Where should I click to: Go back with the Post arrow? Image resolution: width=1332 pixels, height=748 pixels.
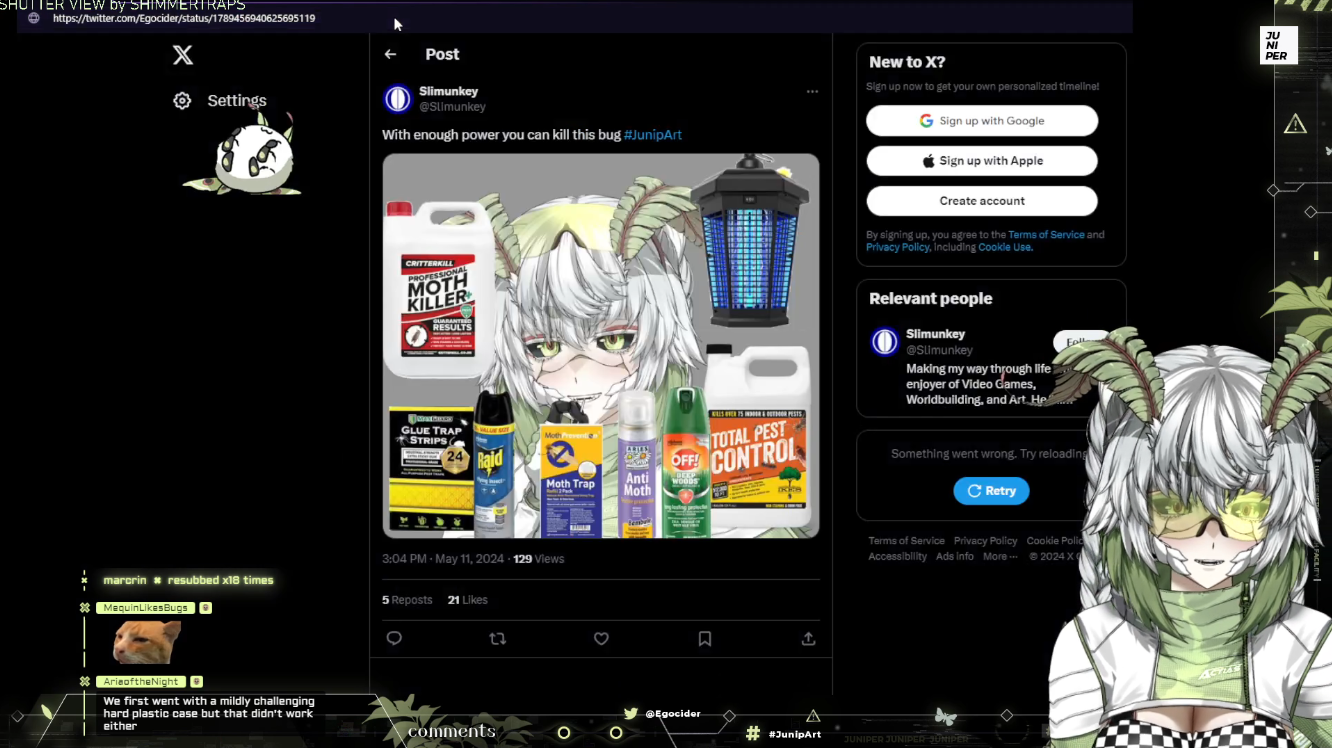tap(391, 54)
